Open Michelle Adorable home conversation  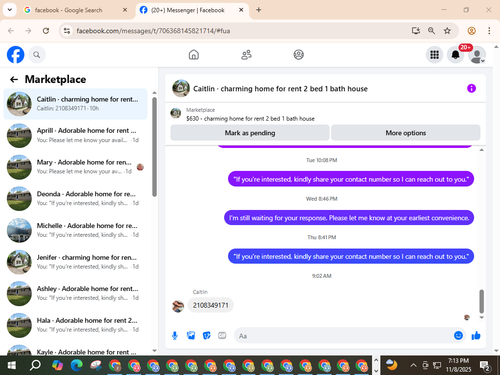tap(75, 230)
